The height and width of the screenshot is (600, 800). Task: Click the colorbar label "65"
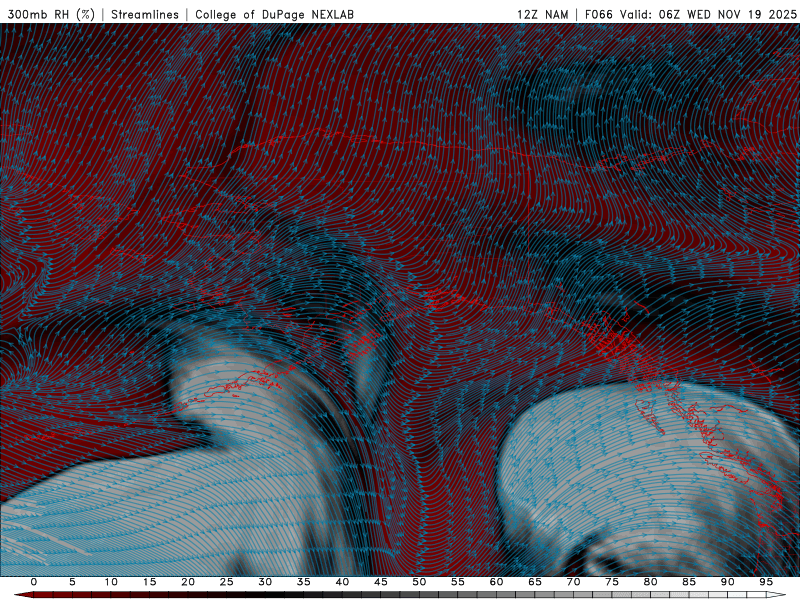point(535,582)
